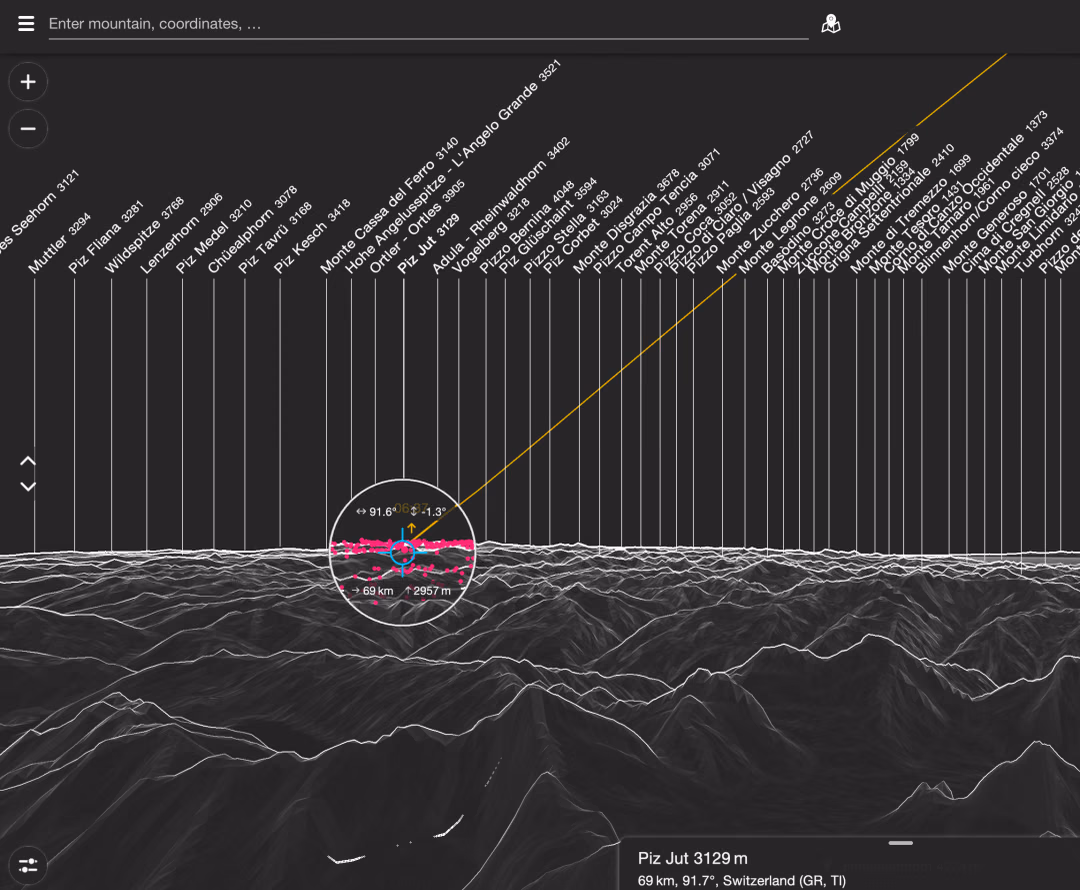The height and width of the screenshot is (890, 1080).
Task: Click the 91.6° azimuth readout in viewfinder
Action: [x=376, y=512]
